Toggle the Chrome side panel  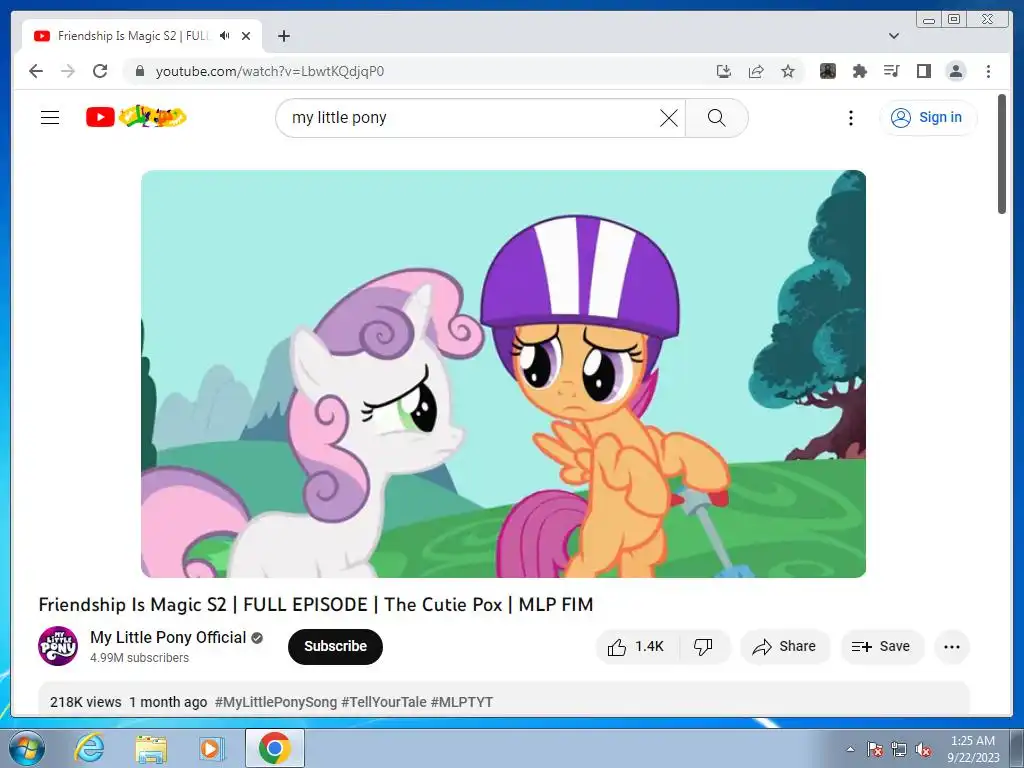pos(923,71)
